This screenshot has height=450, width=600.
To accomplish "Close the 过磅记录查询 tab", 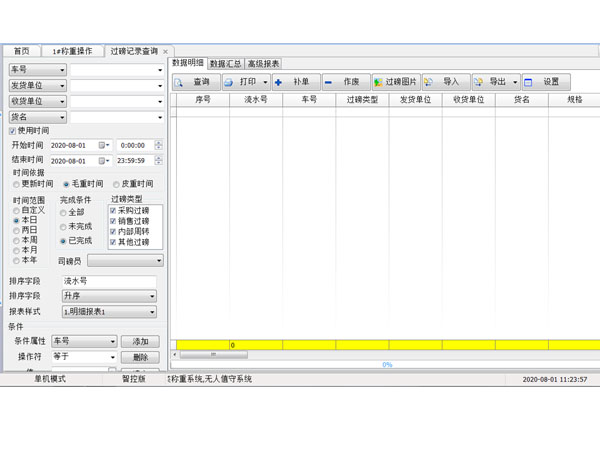I will click(166, 51).
